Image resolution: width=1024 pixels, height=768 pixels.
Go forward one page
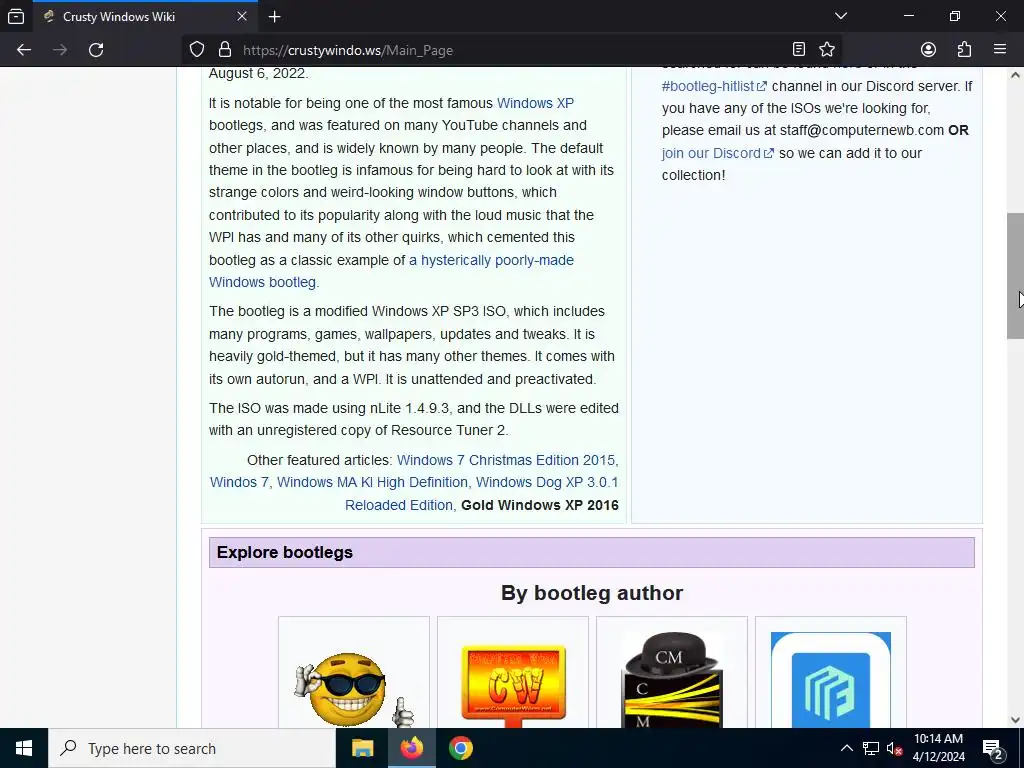click(x=60, y=50)
